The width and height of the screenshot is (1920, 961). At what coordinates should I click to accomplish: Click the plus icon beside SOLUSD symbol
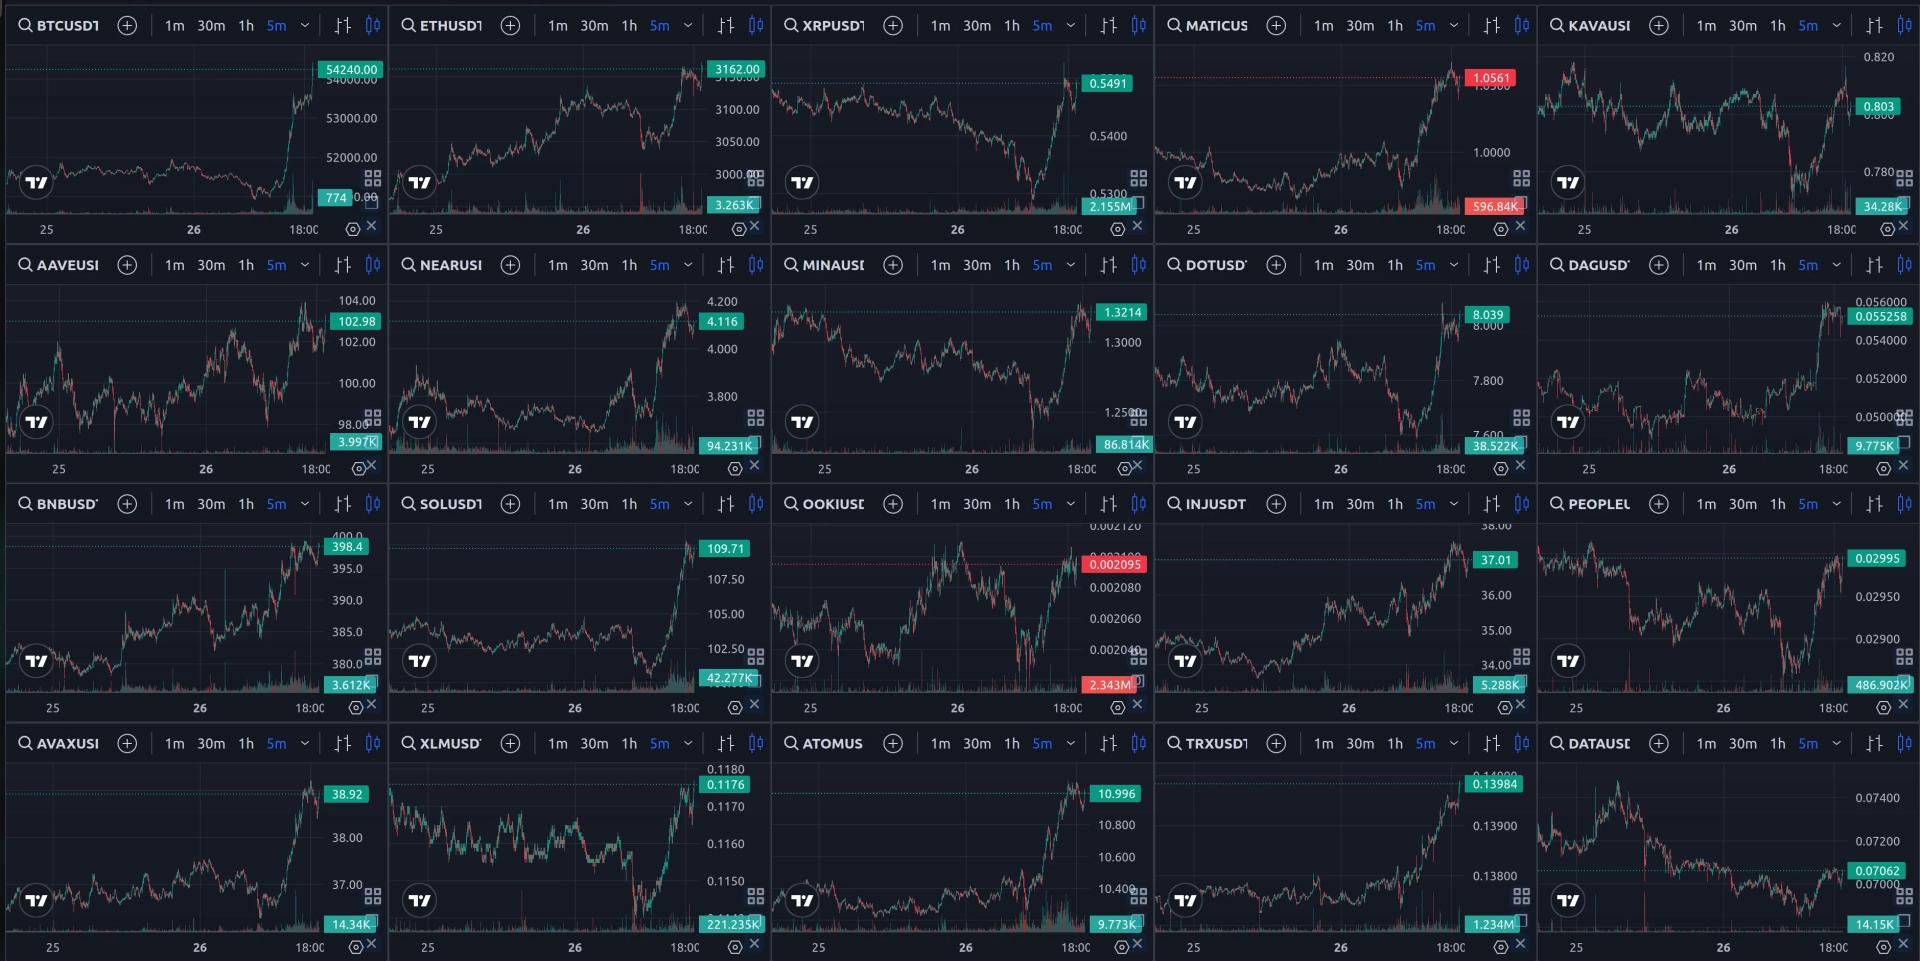click(x=510, y=504)
